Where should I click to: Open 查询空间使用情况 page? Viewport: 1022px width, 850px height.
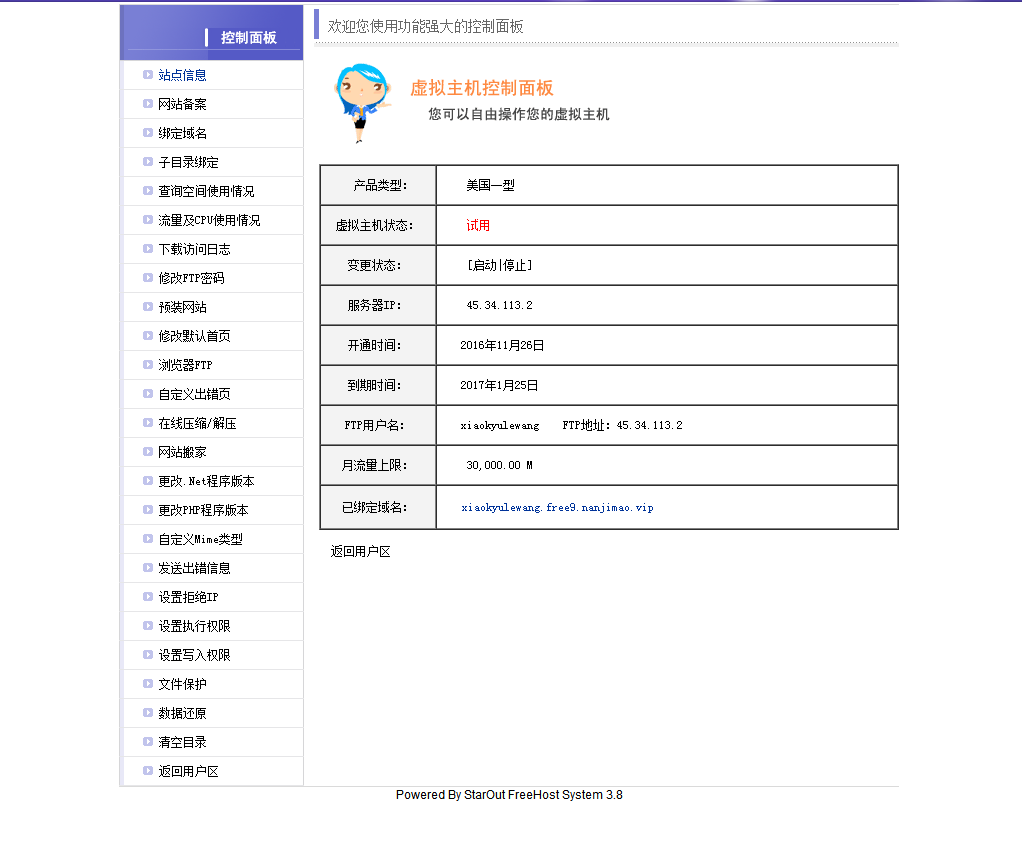[x=206, y=191]
